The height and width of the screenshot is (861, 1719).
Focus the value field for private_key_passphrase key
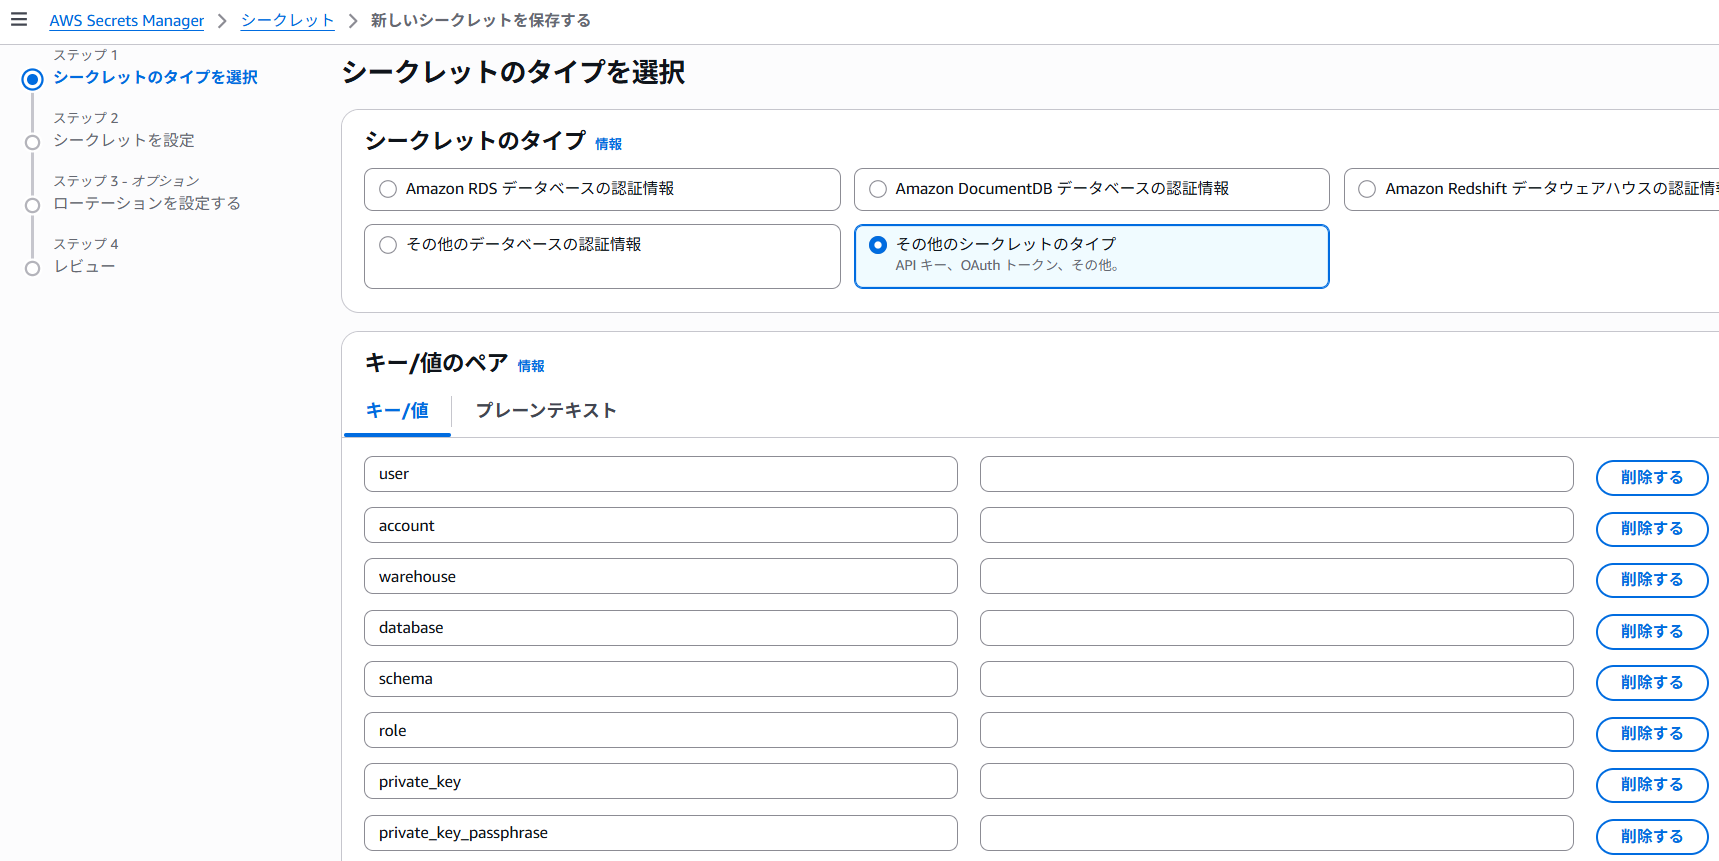coord(1277,833)
